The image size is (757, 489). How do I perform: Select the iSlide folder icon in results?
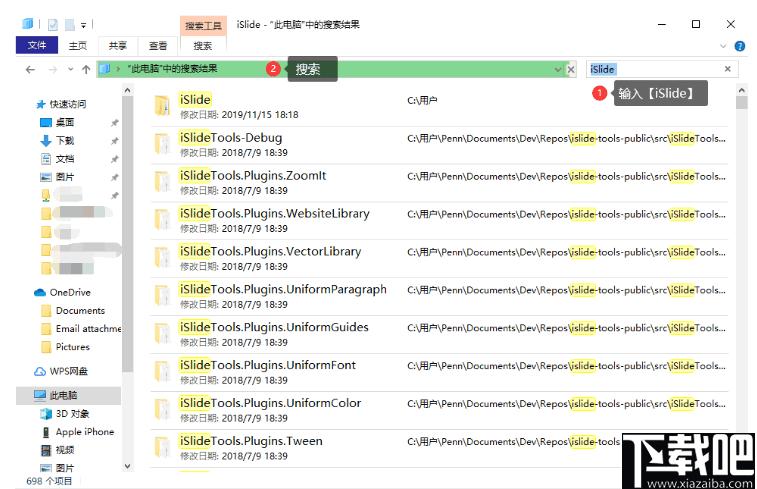[x=162, y=106]
